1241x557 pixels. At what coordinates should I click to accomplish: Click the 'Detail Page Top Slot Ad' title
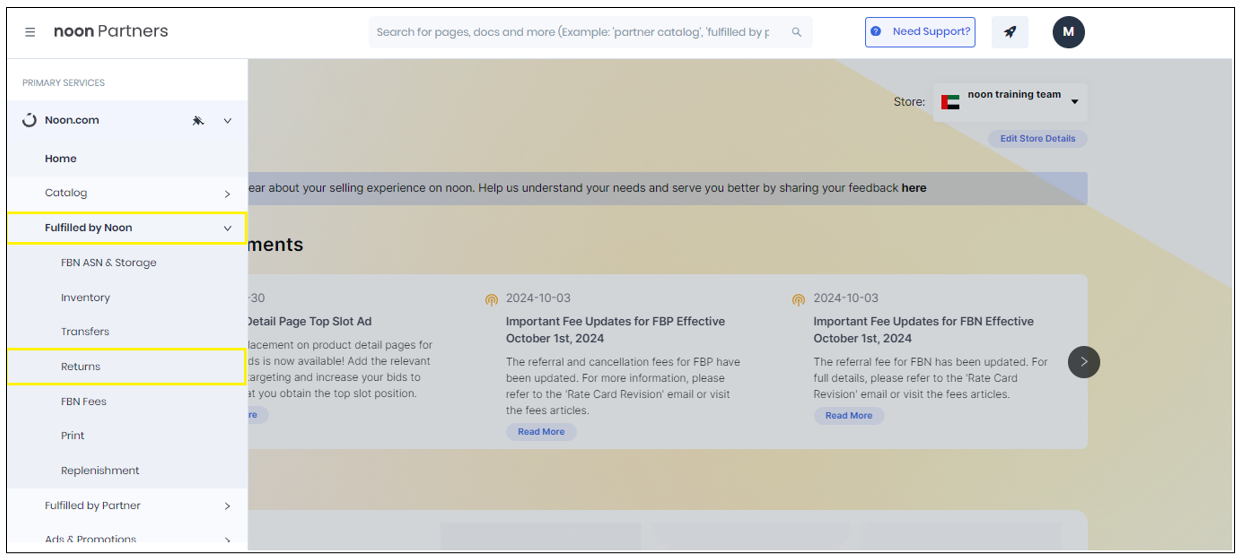309,322
